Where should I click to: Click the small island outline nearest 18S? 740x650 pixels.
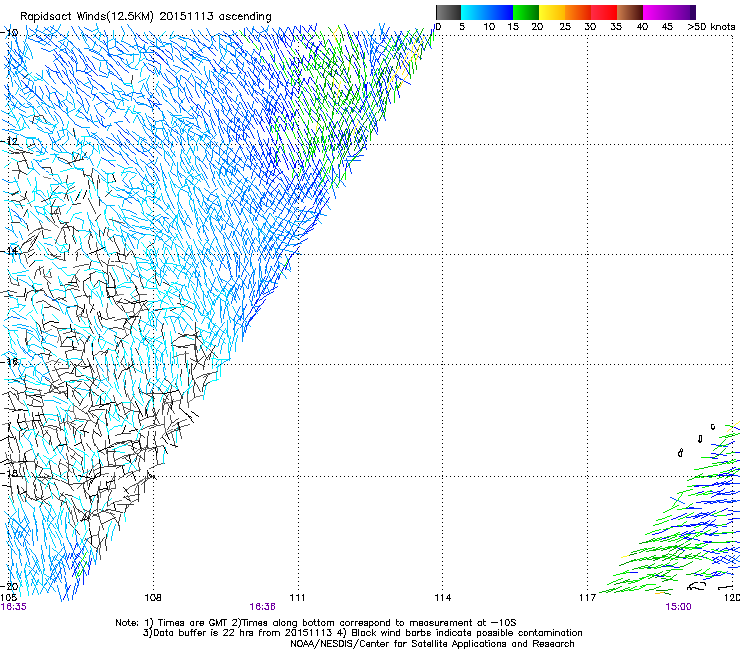tap(680, 453)
